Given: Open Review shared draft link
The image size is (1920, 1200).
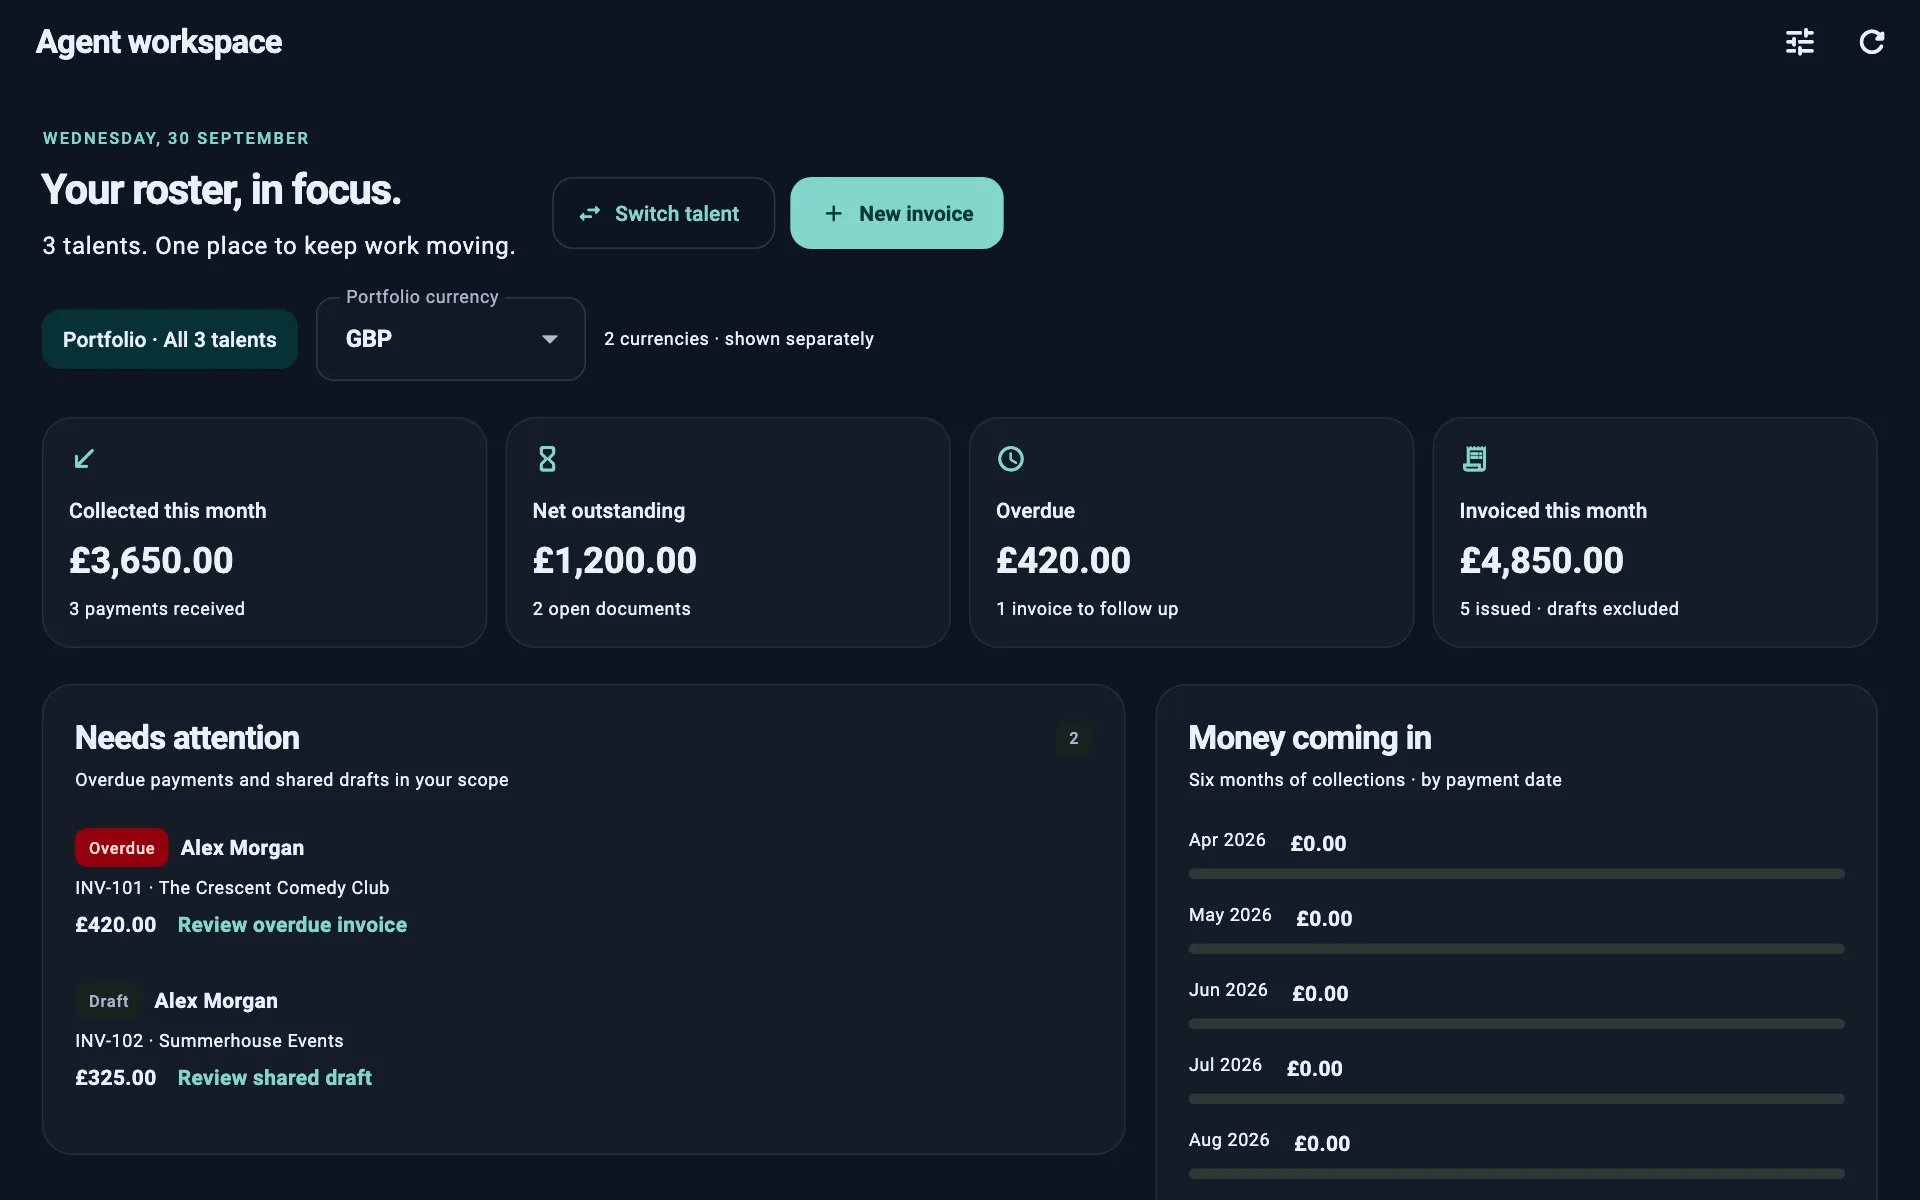Looking at the screenshot, I should (x=275, y=1078).
